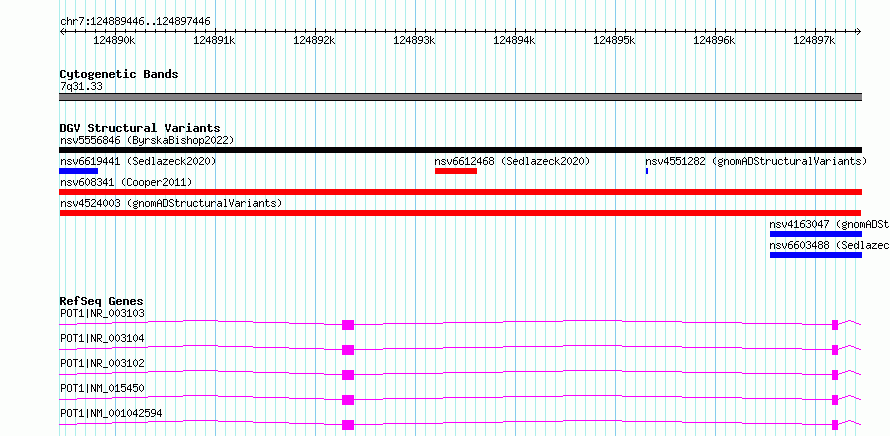Click the small right exon of POT1|NR_003103
Screen dimensions: 890x436
[x=835, y=325]
